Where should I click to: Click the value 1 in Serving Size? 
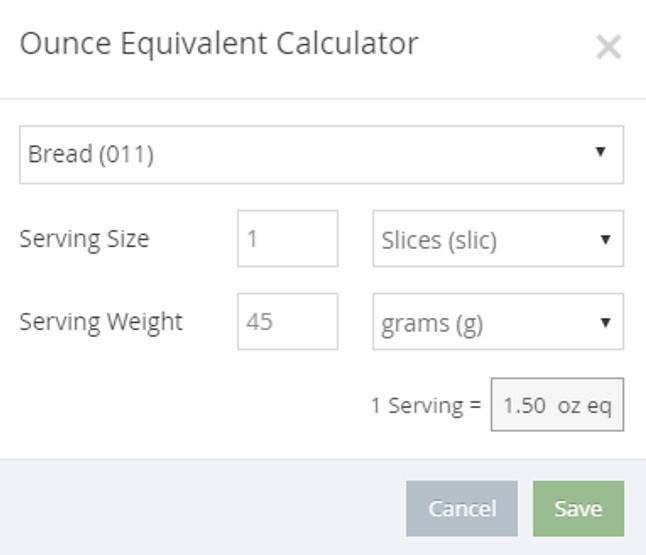point(253,240)
